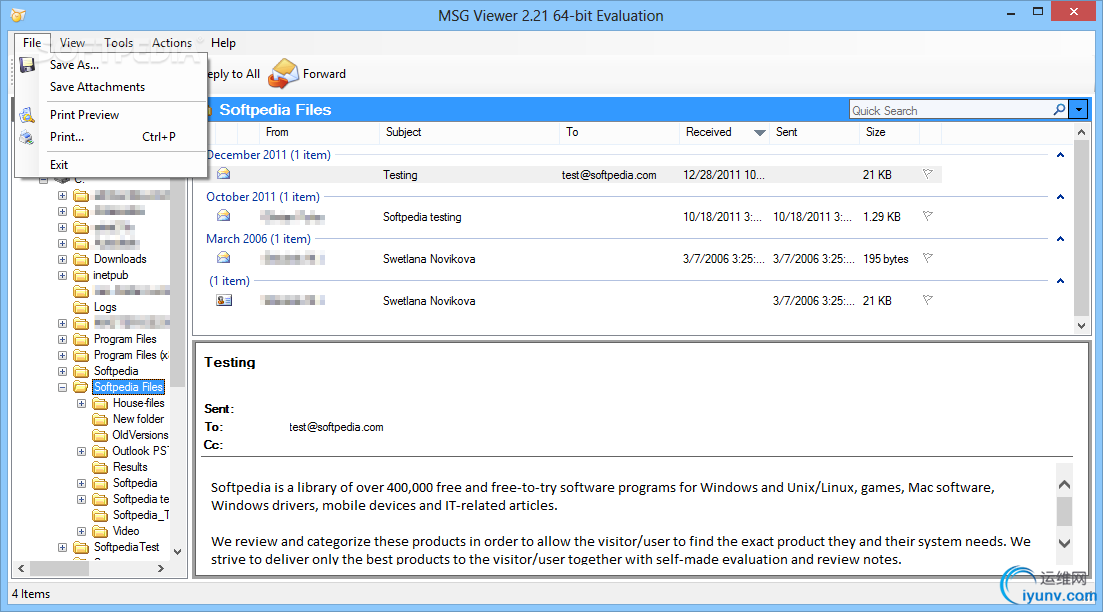Select the Softpedia_T folder in tree
This screenshot has height=612, width=1103.
click(141, 515)
